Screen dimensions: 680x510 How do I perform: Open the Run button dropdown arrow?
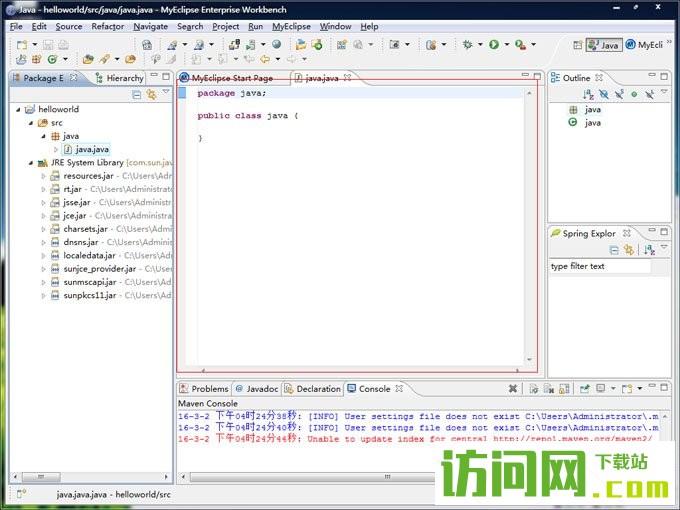coord(507,44)
